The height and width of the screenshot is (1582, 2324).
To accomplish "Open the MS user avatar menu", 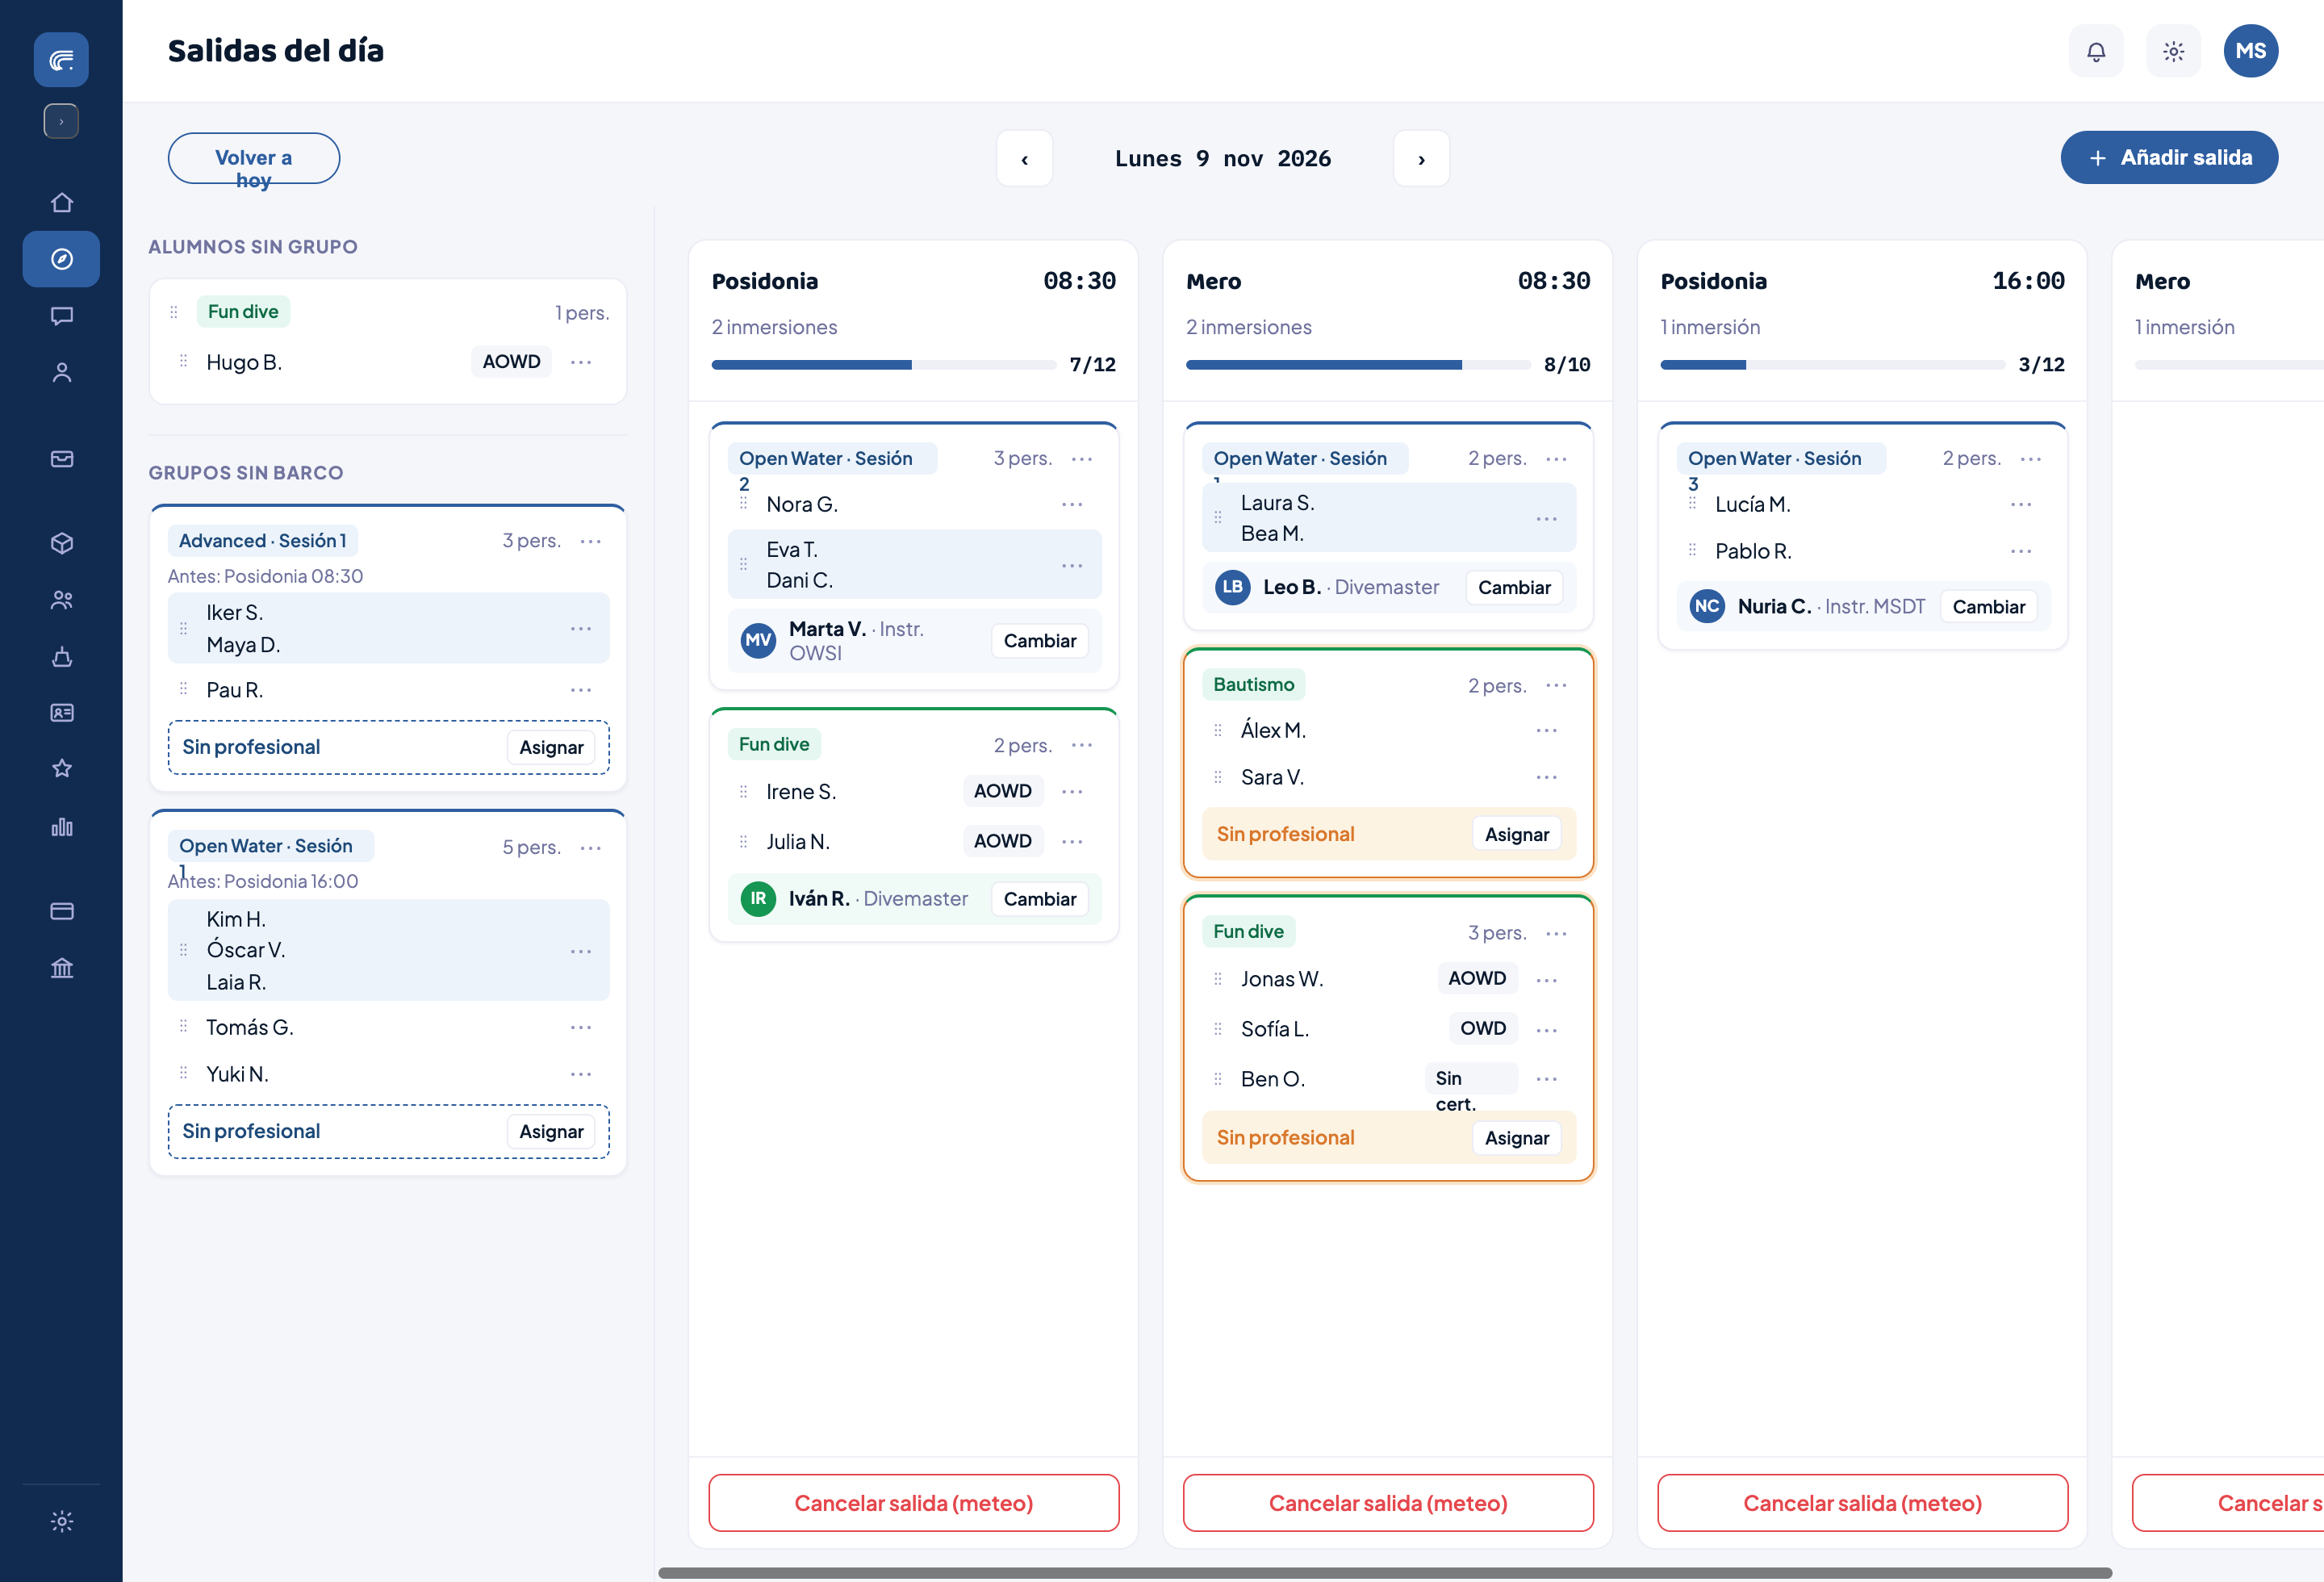I will pos(2251,51).
